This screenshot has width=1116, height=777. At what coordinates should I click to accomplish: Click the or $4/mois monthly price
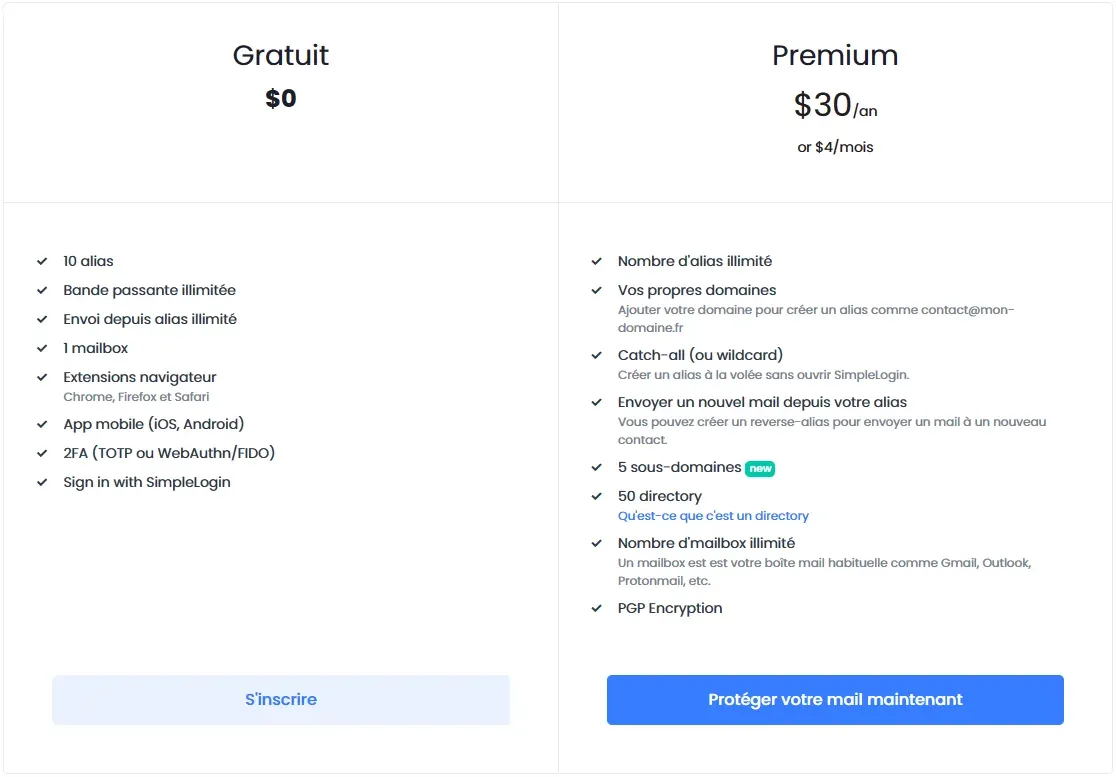835,147
